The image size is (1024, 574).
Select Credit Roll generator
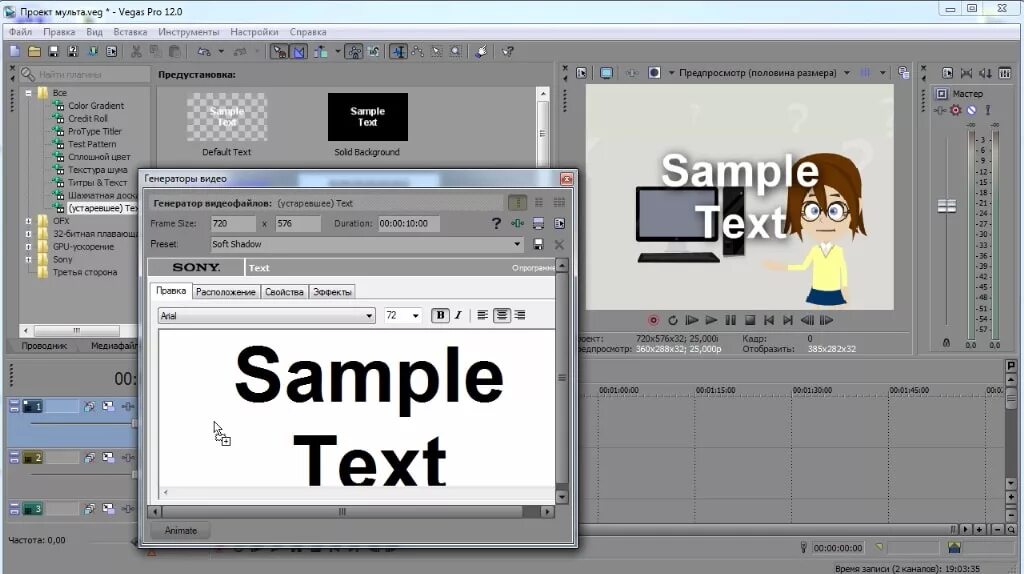coord(88,118)
